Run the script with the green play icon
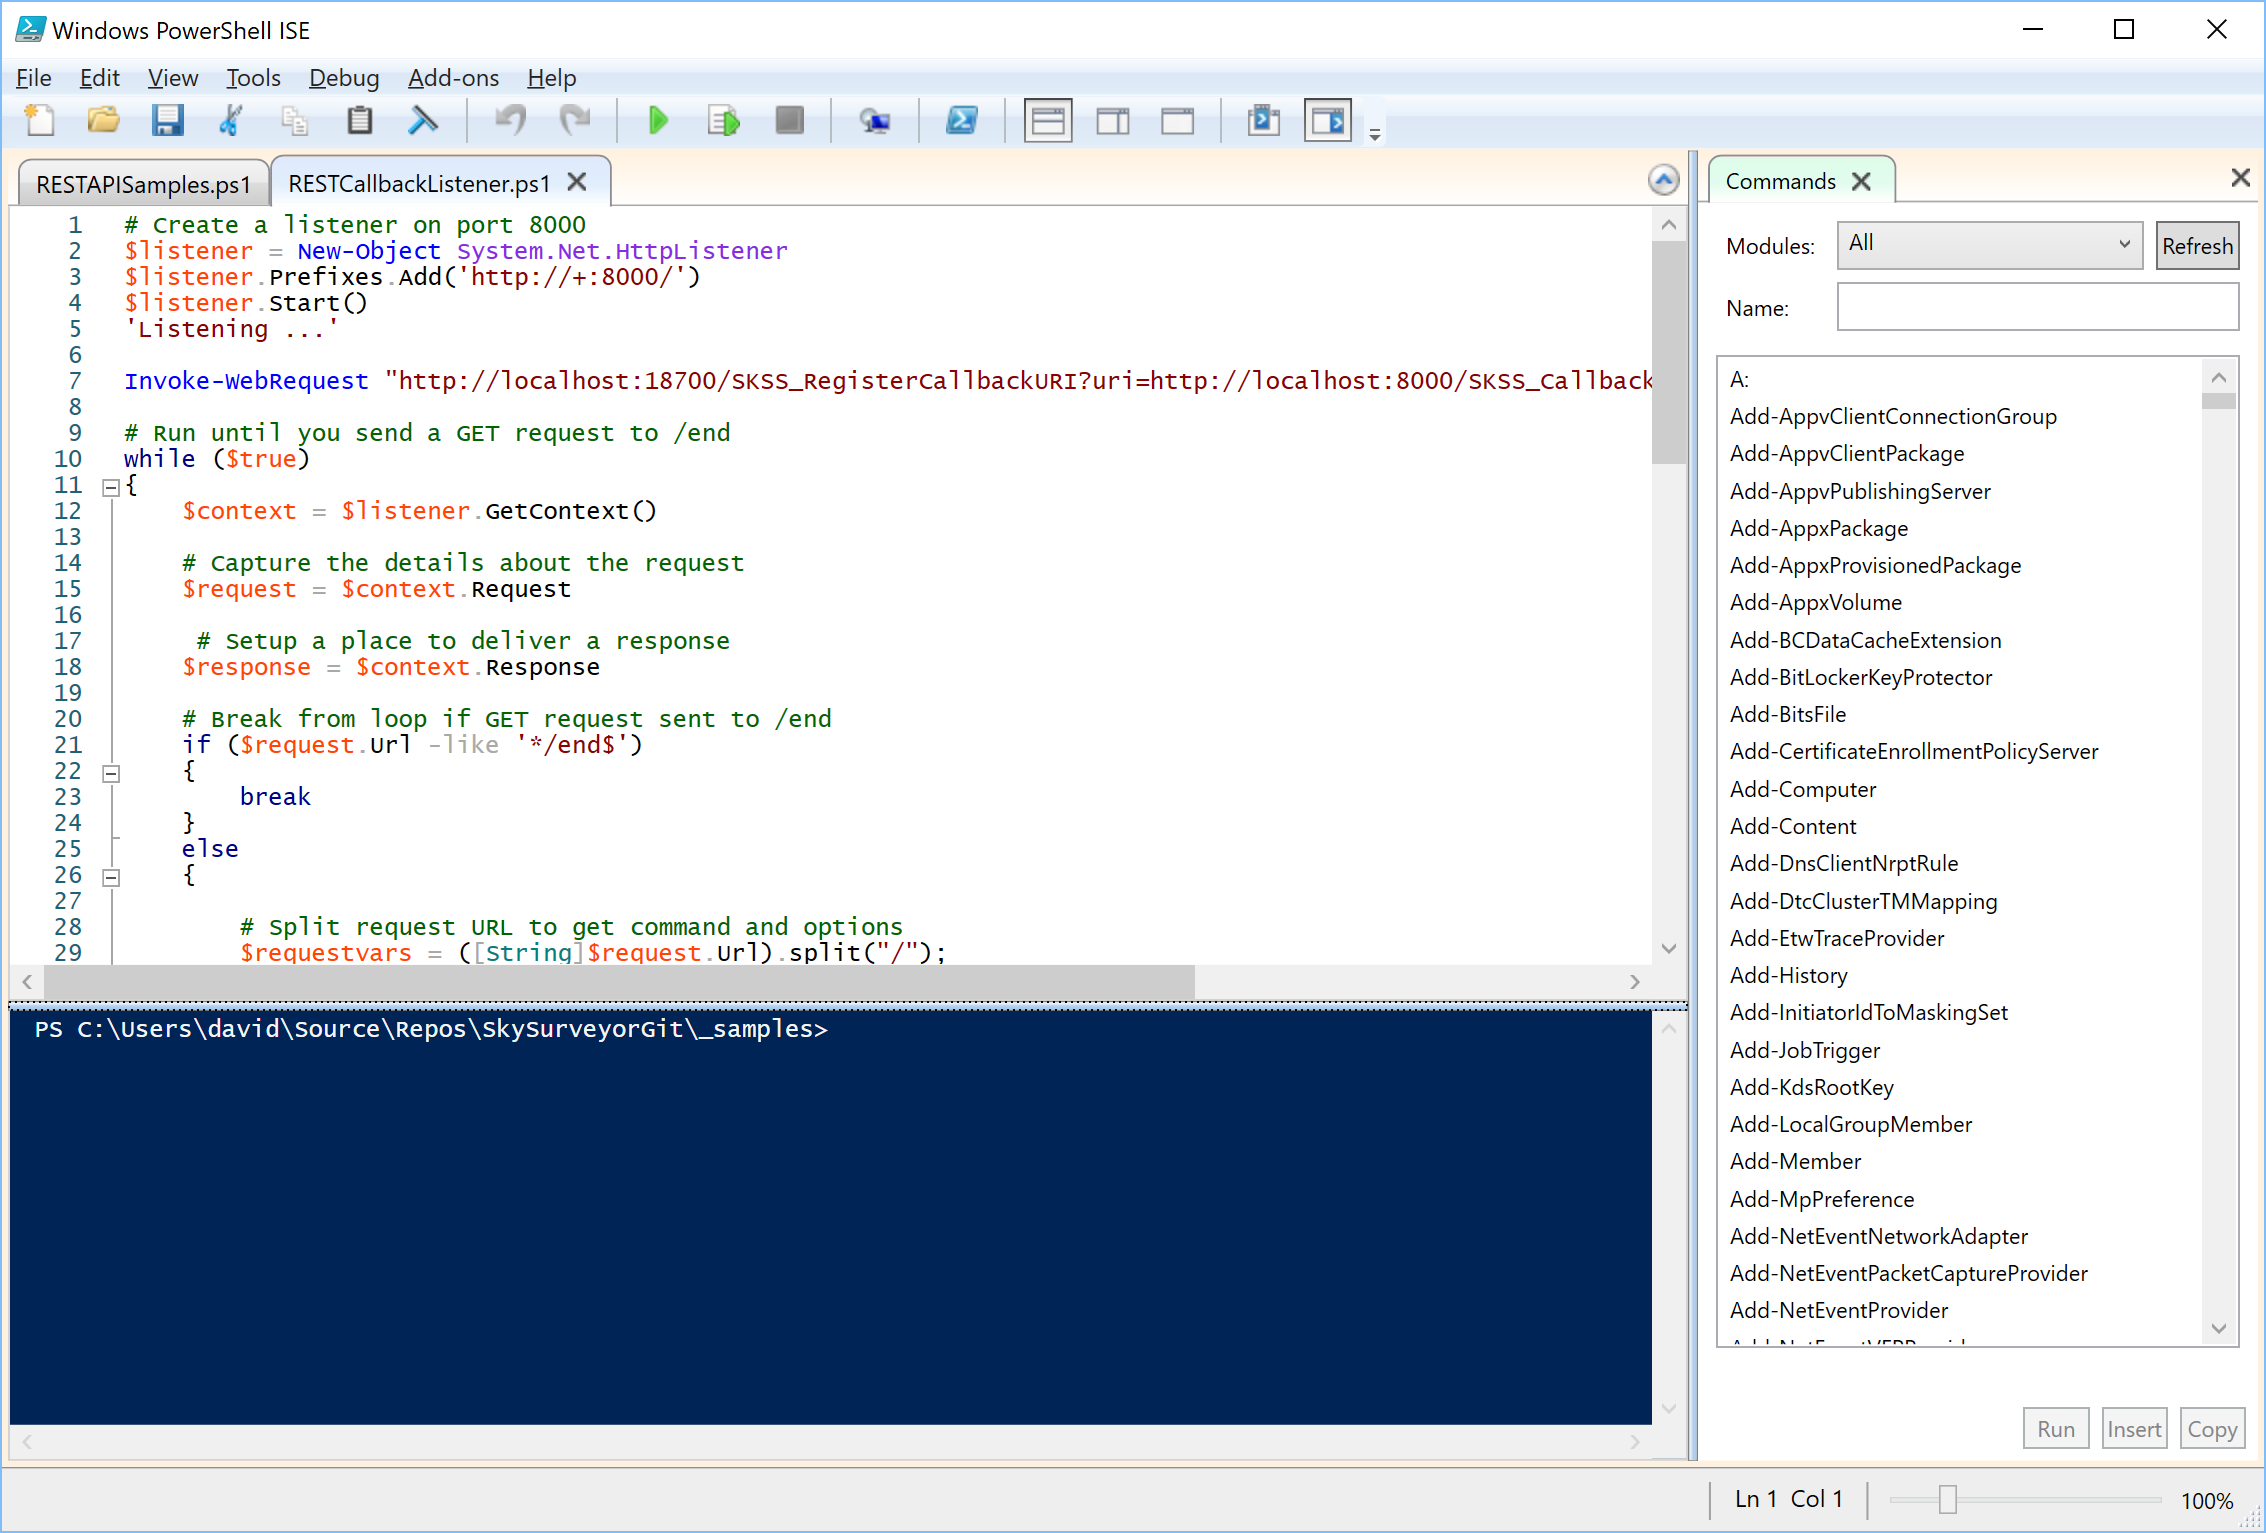The image size is (2266, 1533). 658,121
